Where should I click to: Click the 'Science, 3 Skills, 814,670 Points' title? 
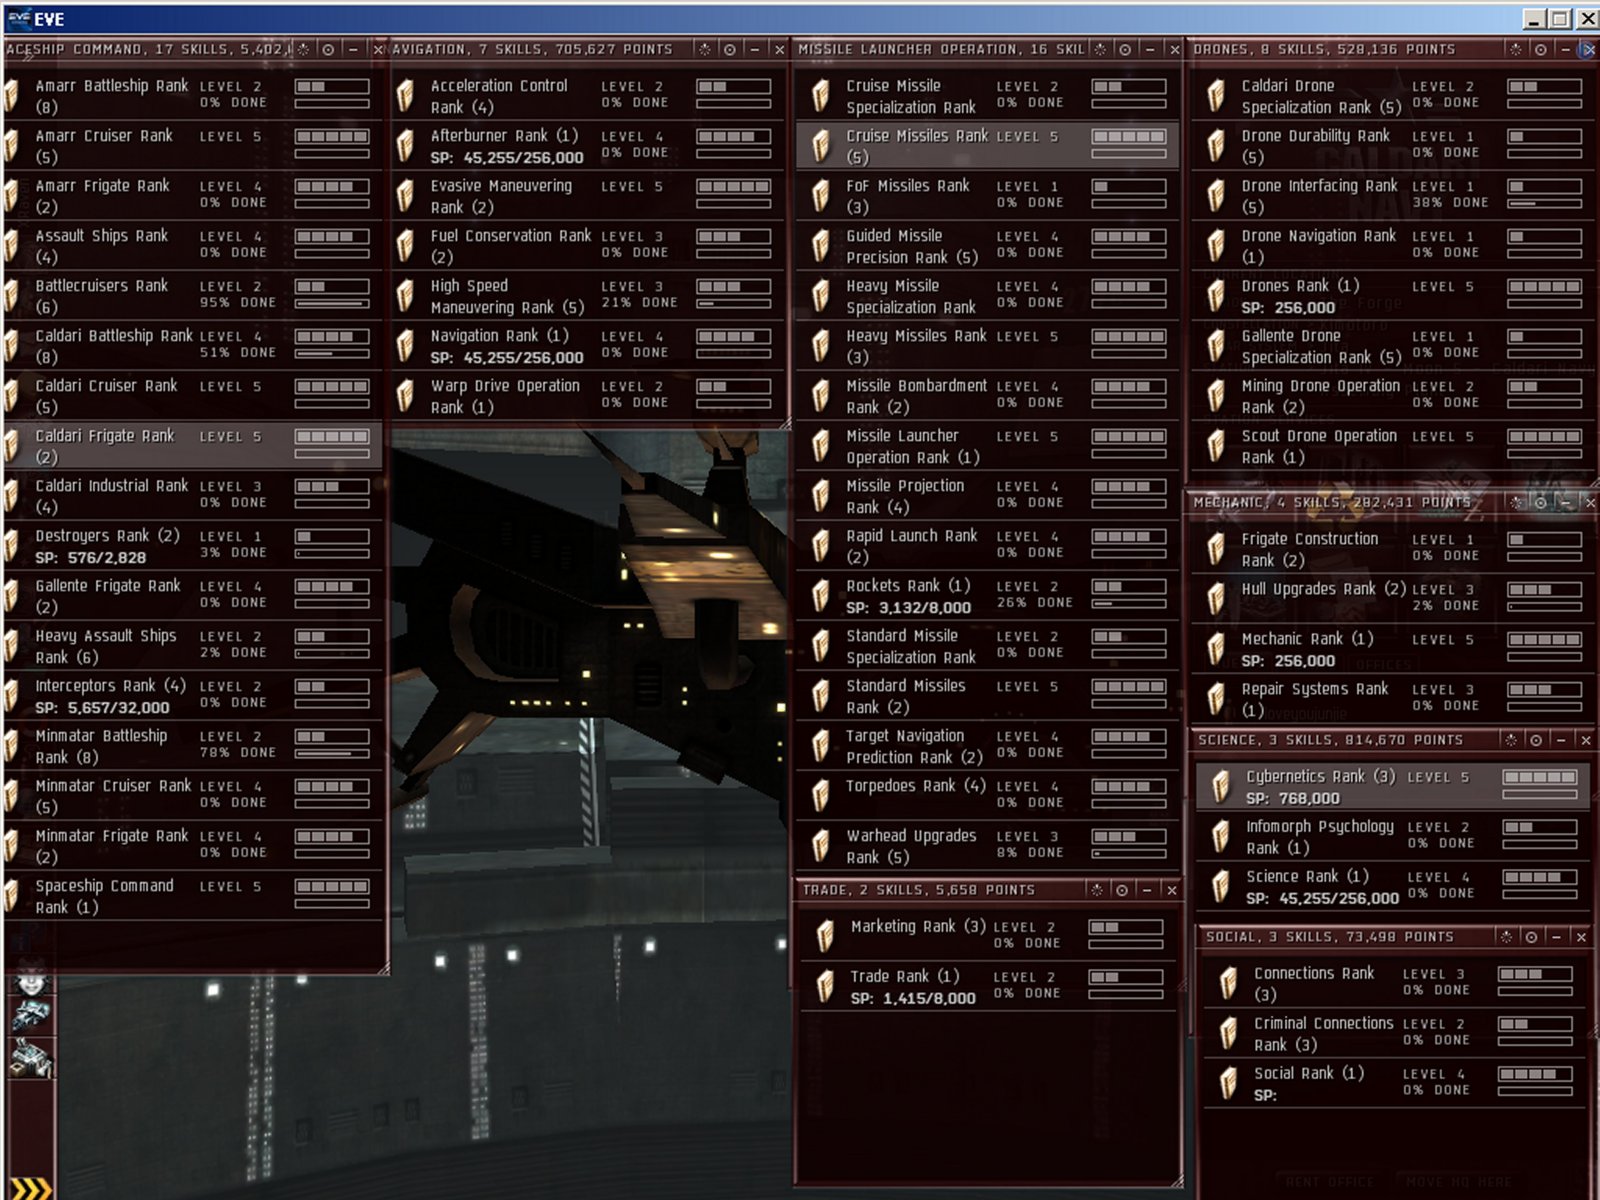pos(1330,740)
